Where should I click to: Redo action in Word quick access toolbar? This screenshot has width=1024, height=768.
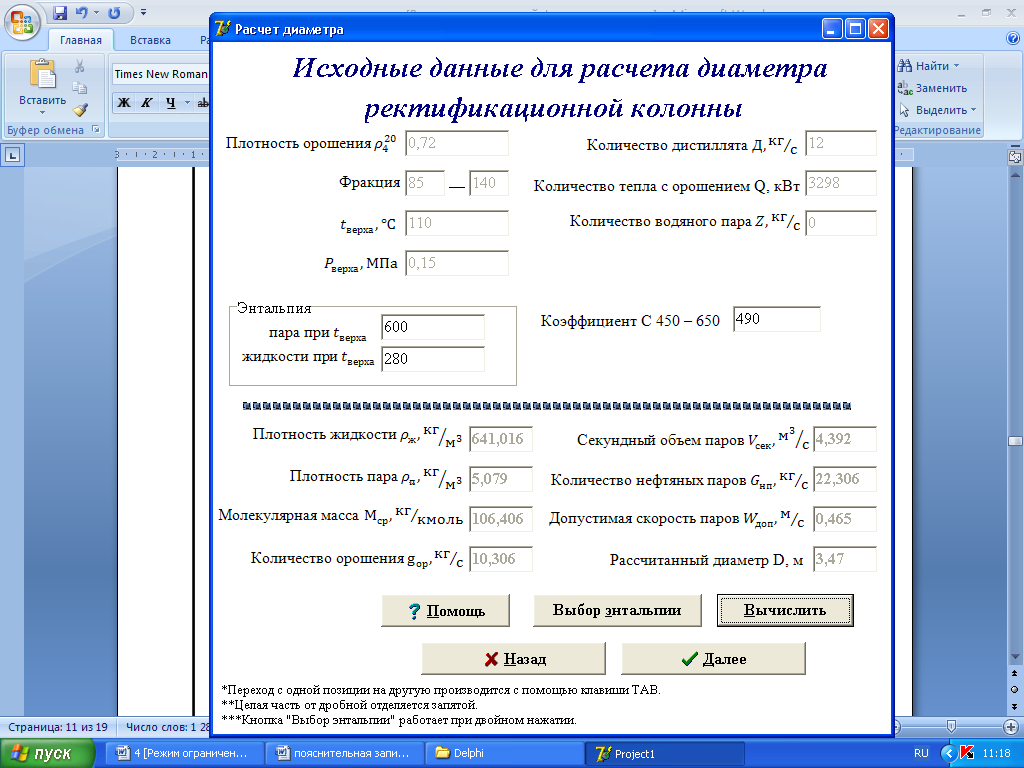(114, 12)
